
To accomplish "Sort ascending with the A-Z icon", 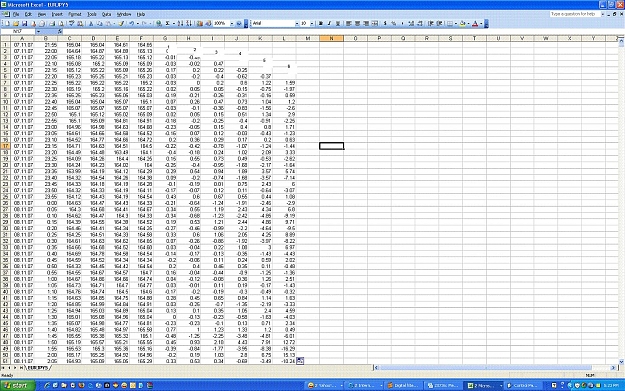I will click(180, 24).
